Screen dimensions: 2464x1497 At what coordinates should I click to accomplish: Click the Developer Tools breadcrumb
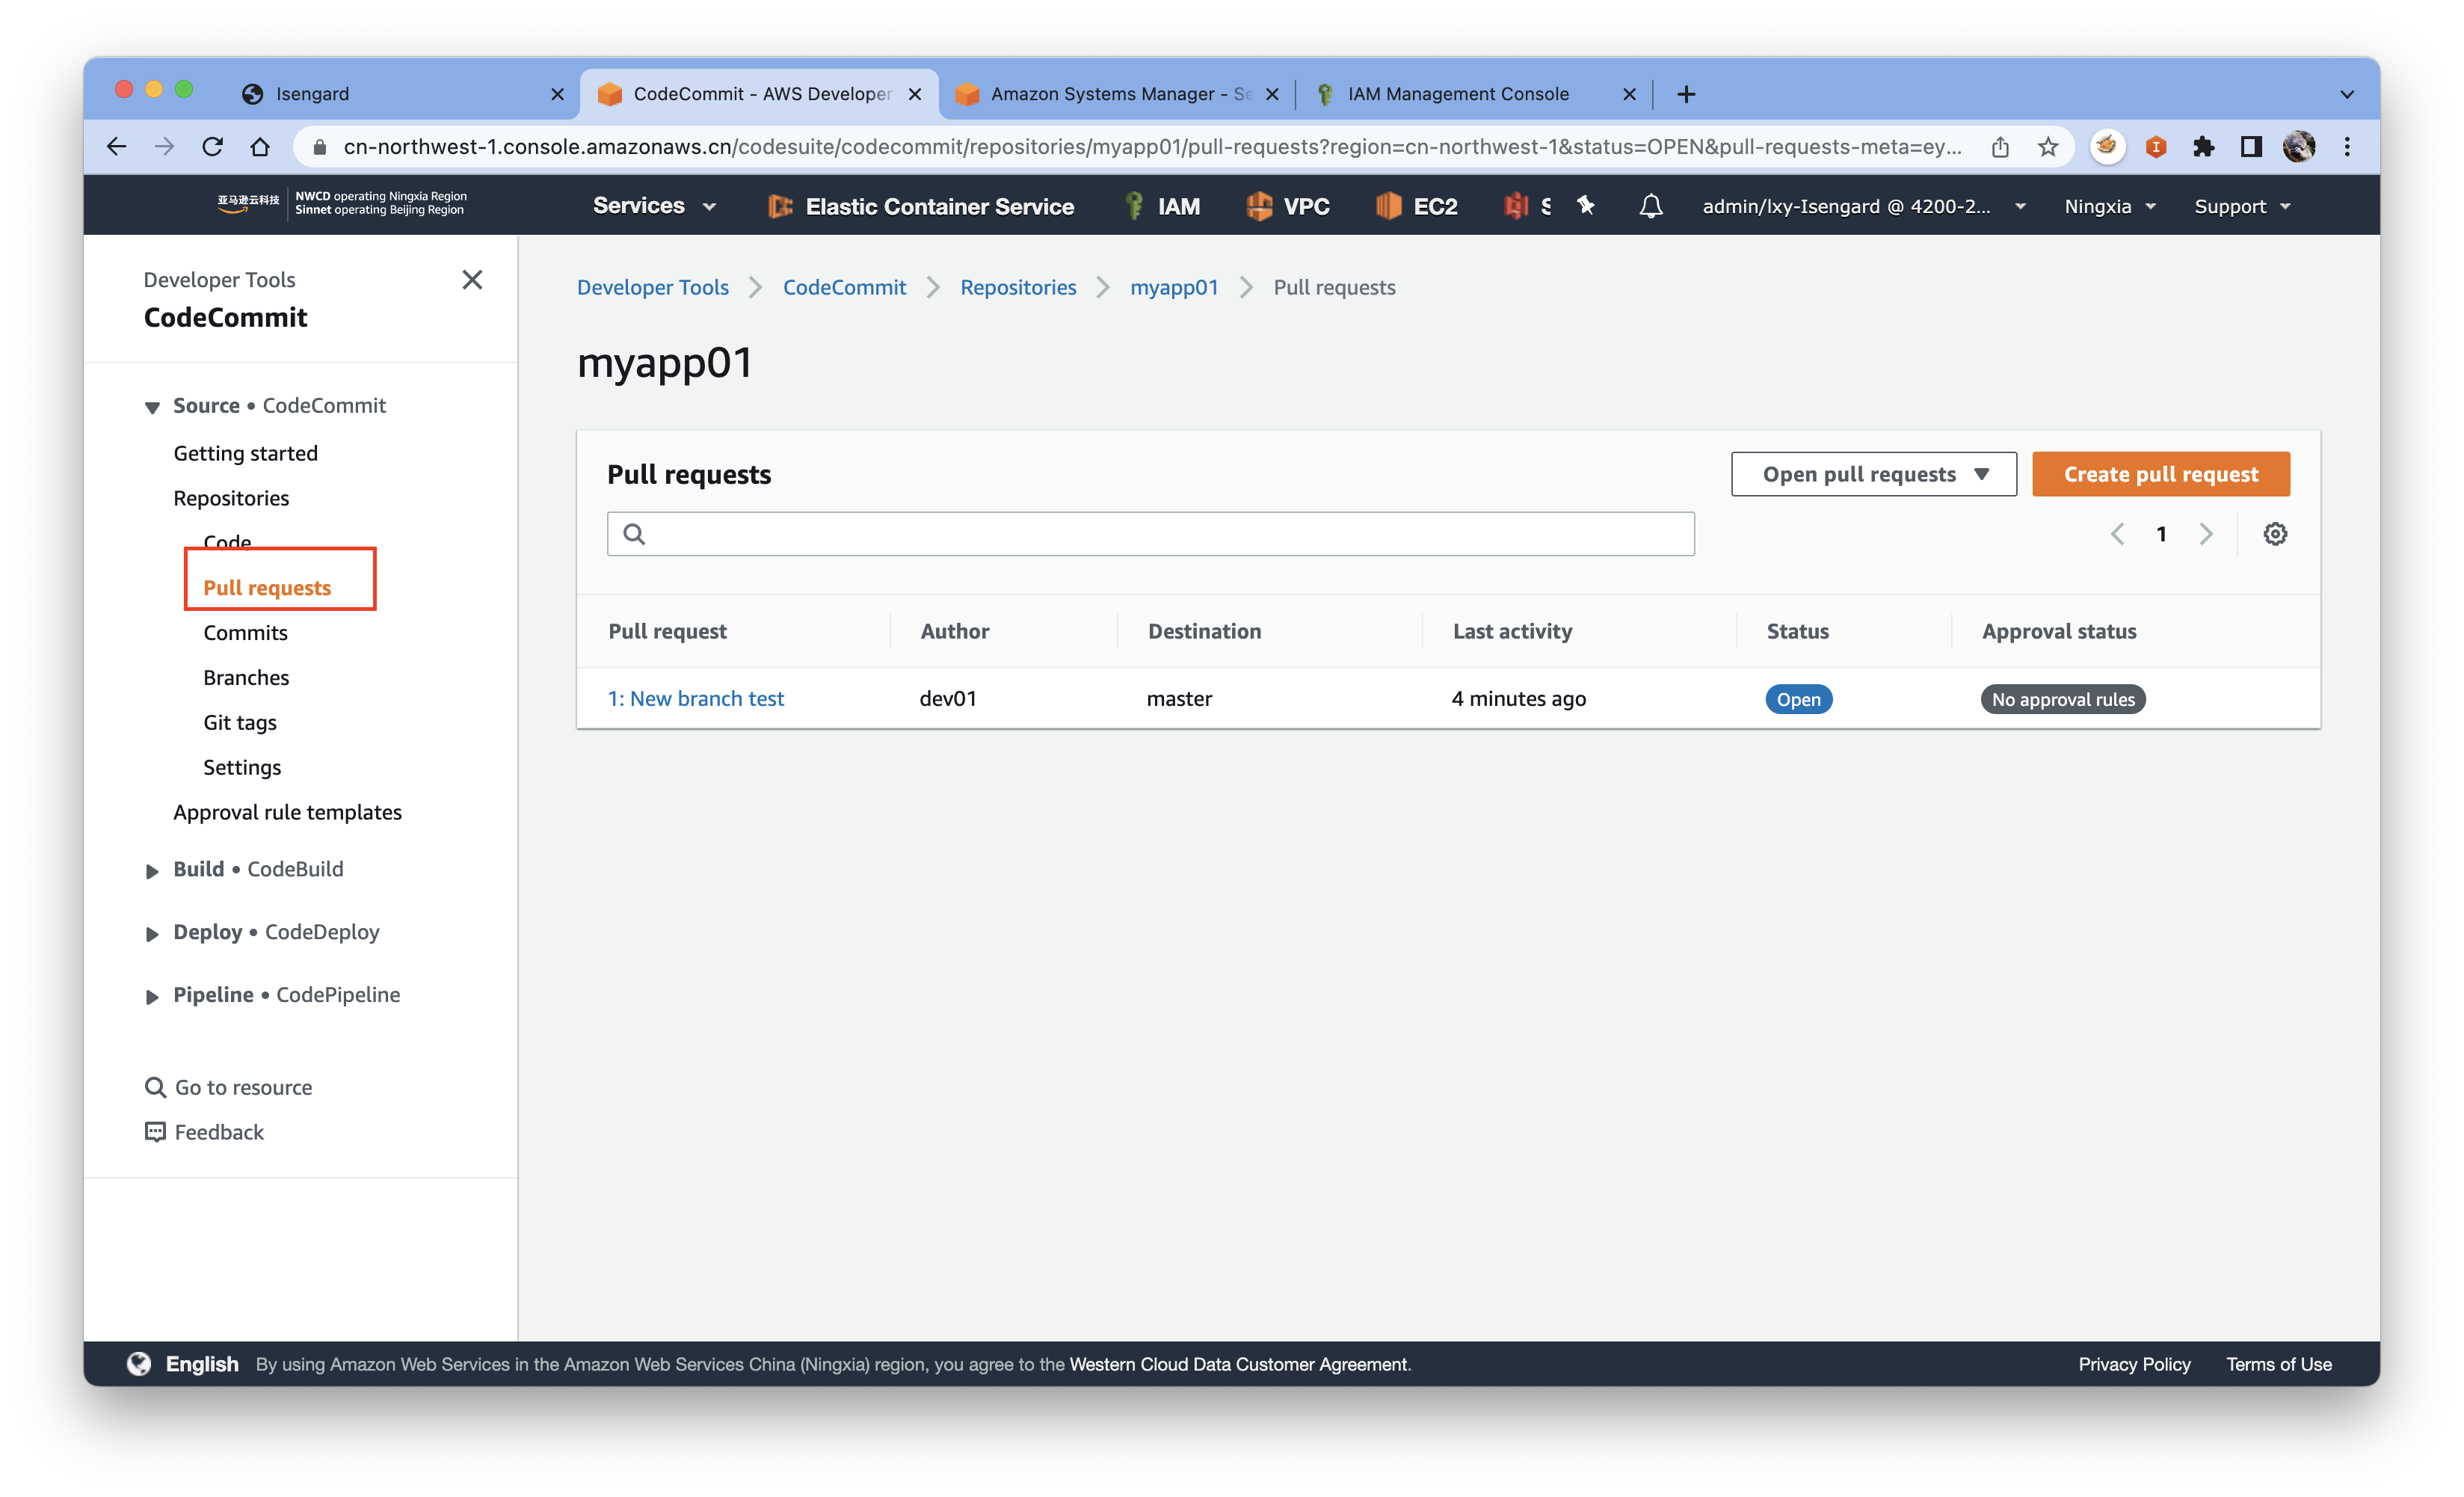pyautogui.click(x=652, y=288)
